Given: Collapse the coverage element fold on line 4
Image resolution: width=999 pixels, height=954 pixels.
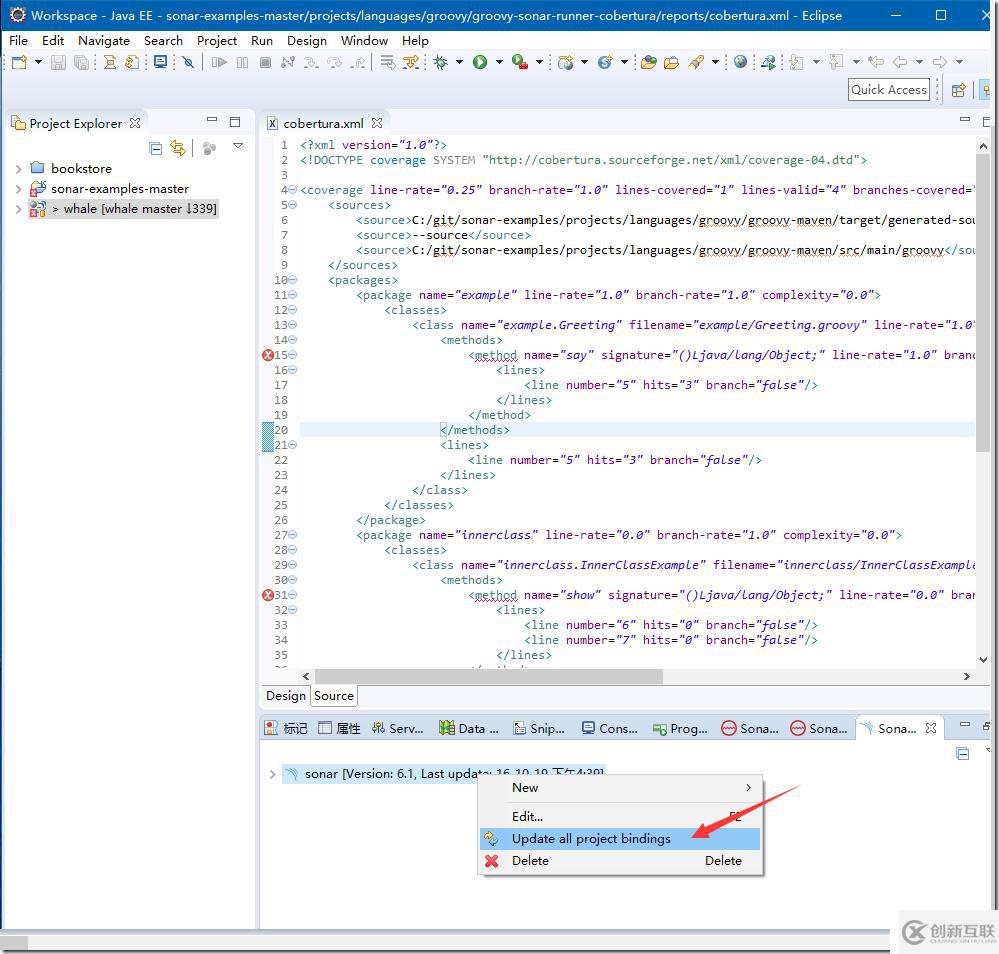Looking at the screenshot, I should tap(292, 190).
